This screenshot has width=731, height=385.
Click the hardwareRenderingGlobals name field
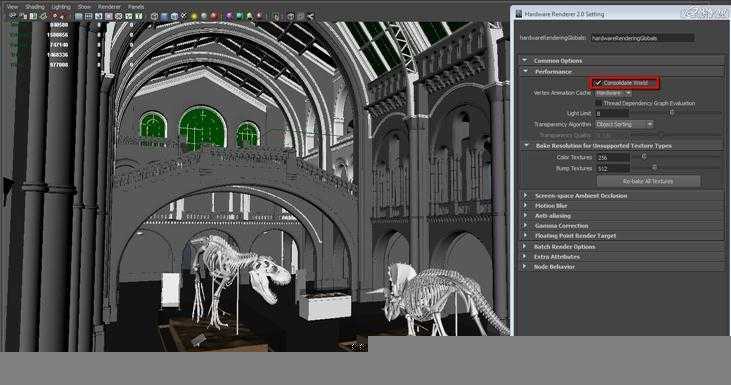pyautogui.click(x=643, y=38)
